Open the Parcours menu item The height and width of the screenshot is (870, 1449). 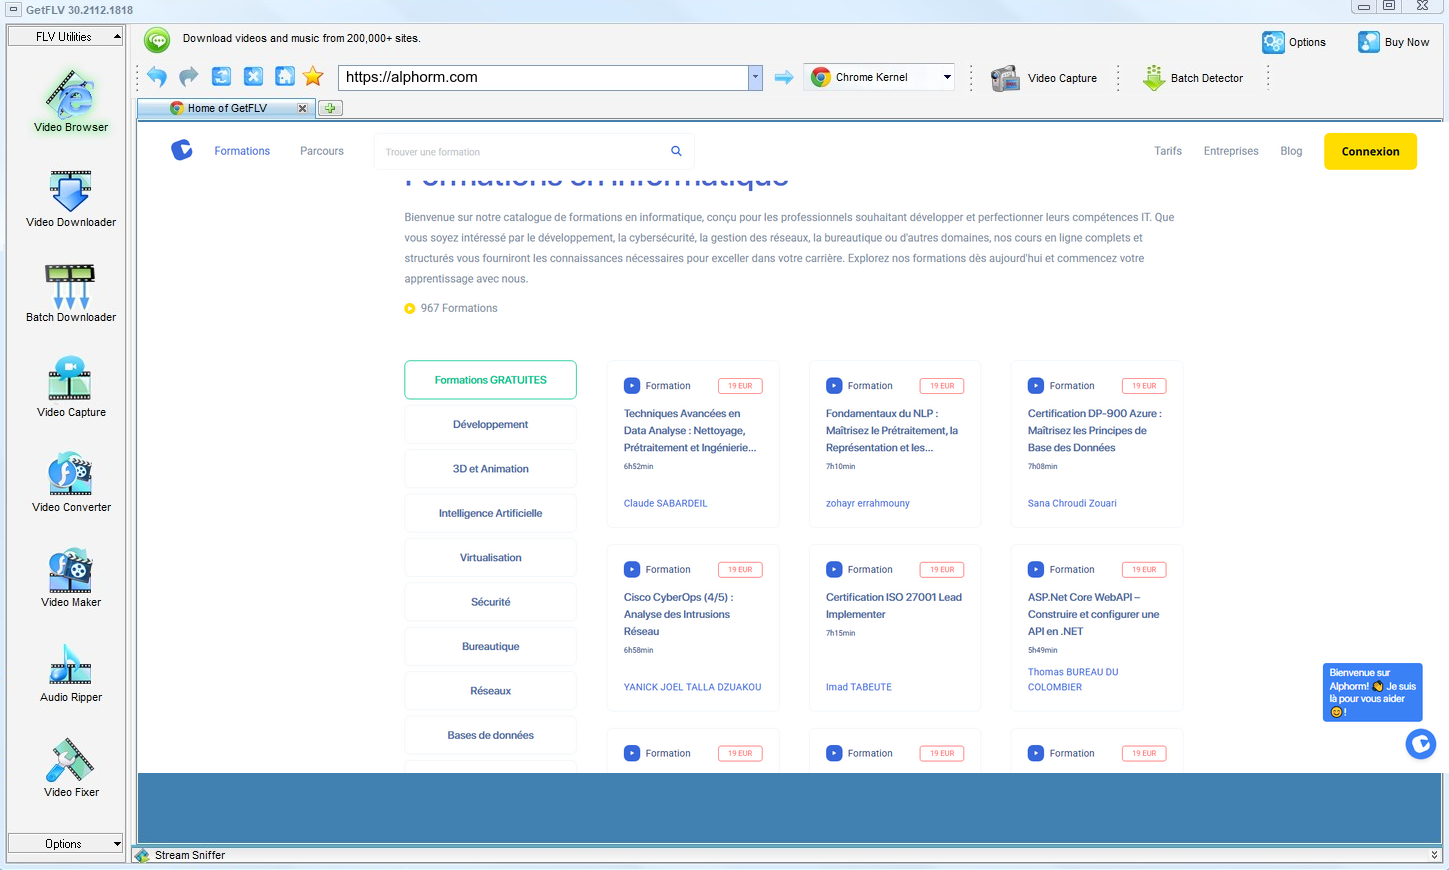(322, 151)
